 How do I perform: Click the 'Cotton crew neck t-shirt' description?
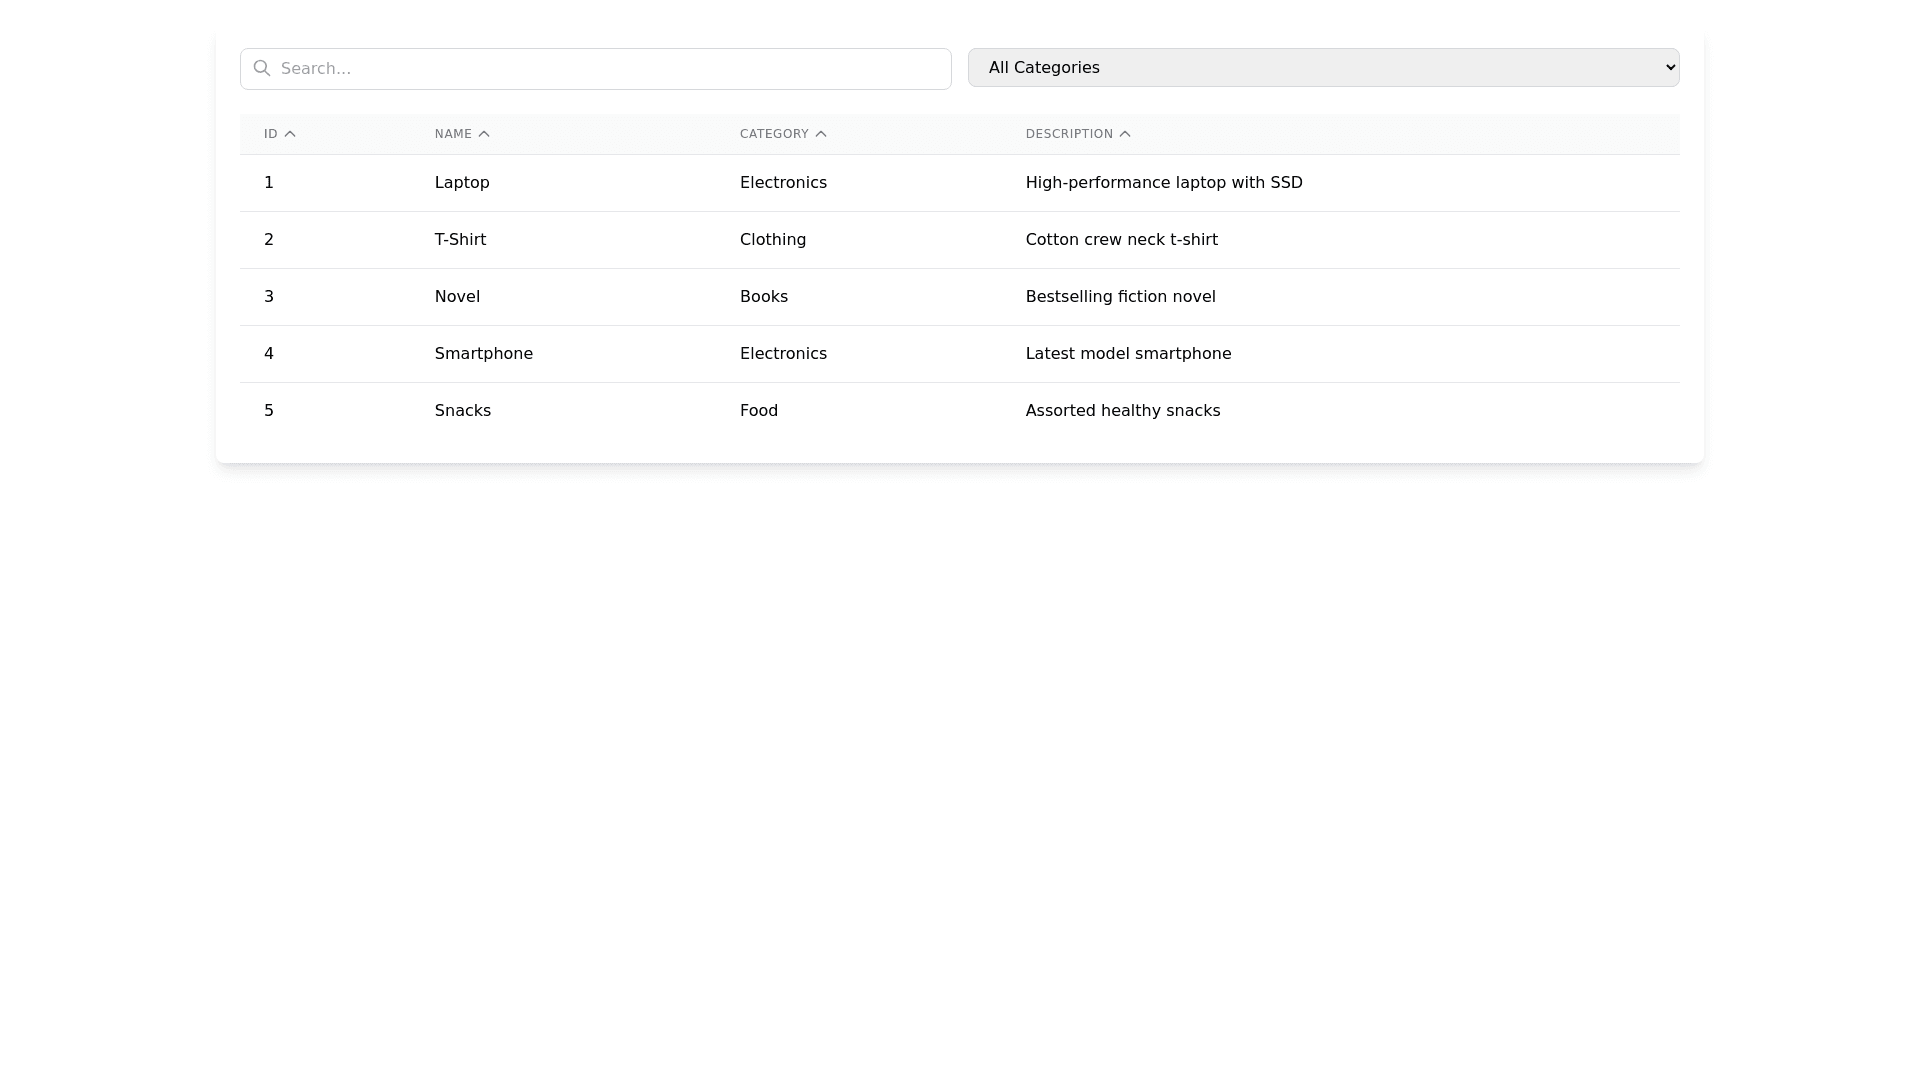[x=1121, y=240]
